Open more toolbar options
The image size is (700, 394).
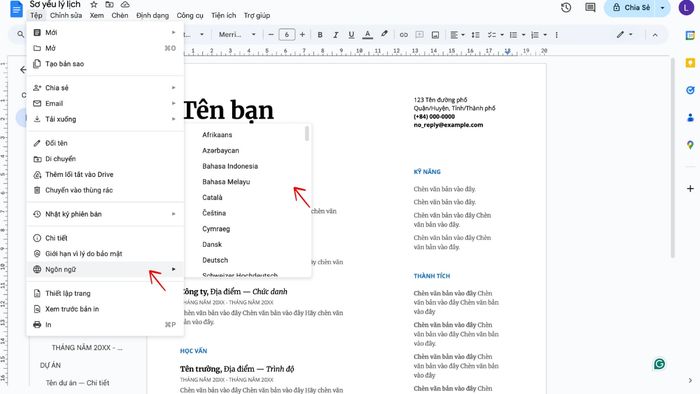(x=556, y=34)
